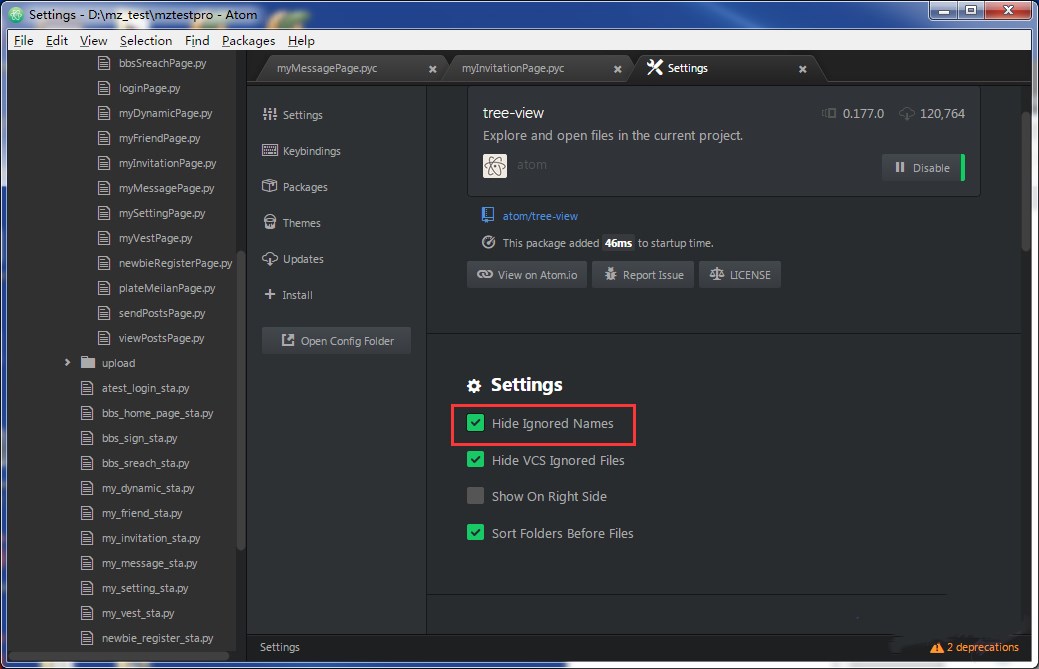Click the Keybindings keyboard icon
Screen dimensions: 1039x669
point(270,150)
